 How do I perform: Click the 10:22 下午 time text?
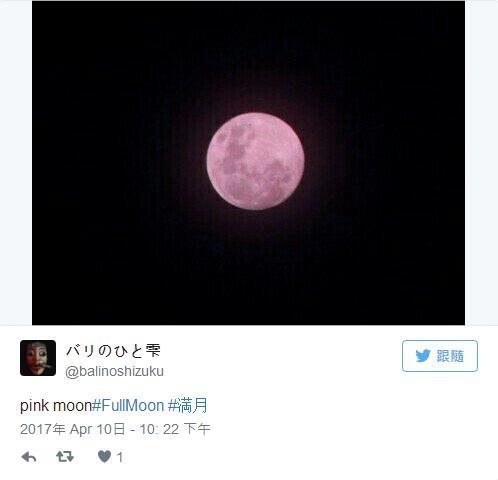[175, 429]
